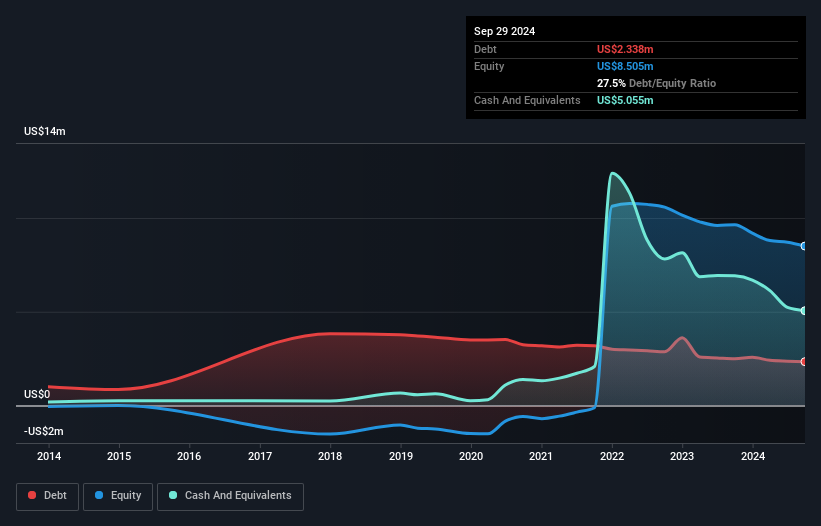Click the teal Cash legend dot

[173, 495]
